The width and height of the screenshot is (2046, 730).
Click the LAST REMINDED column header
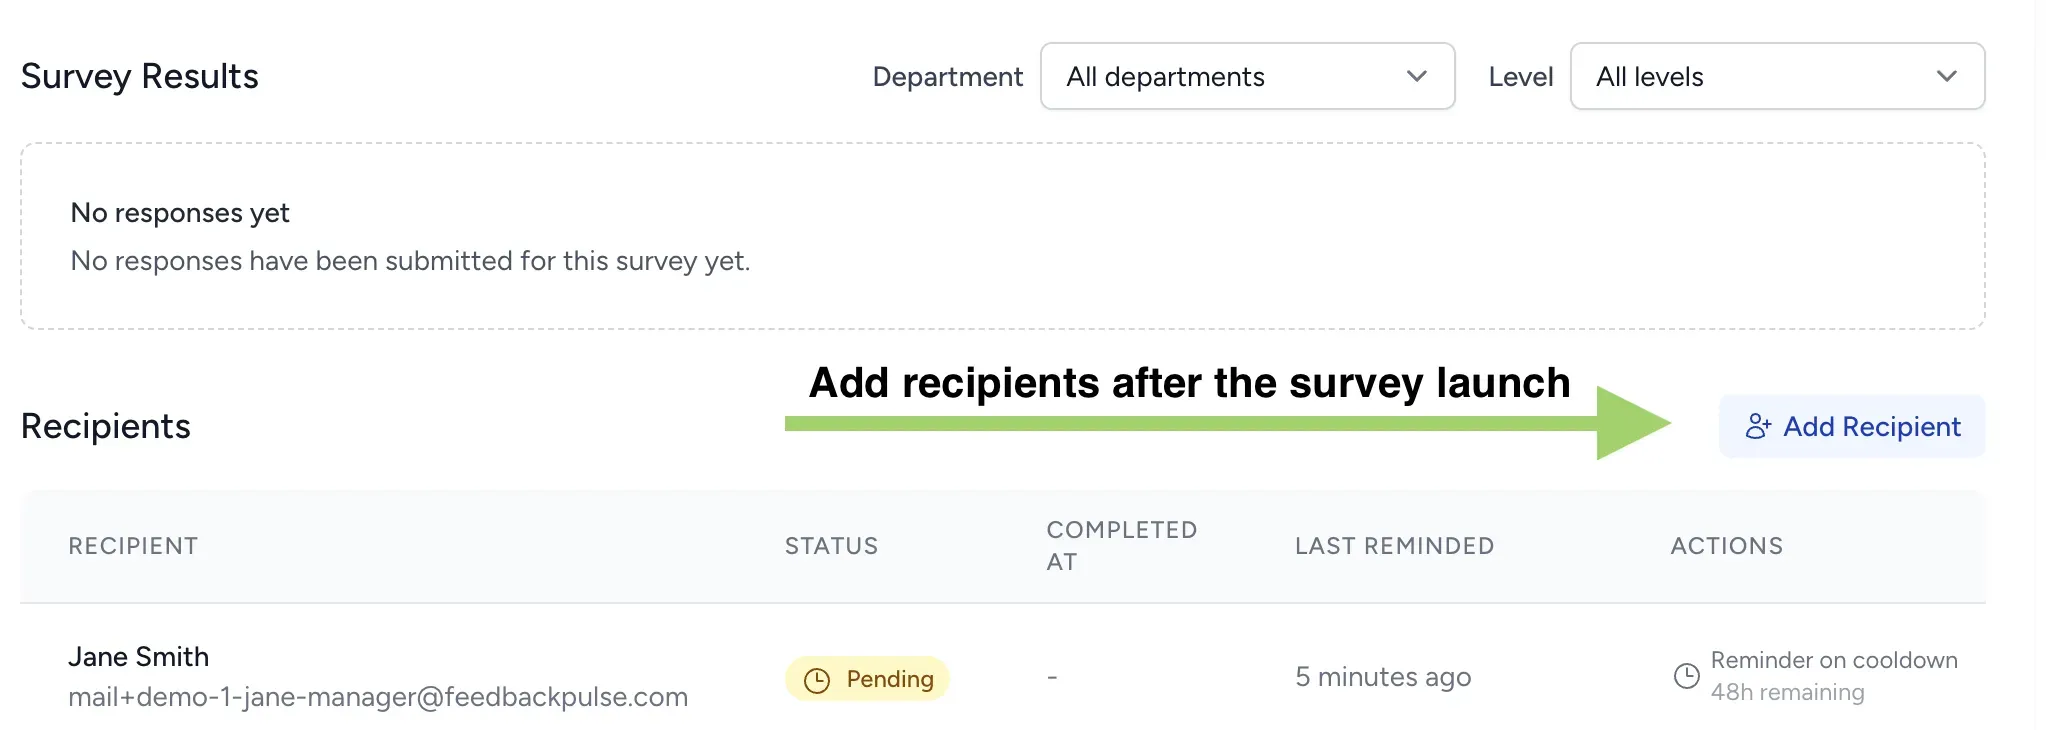click(x=1394, y=546)
